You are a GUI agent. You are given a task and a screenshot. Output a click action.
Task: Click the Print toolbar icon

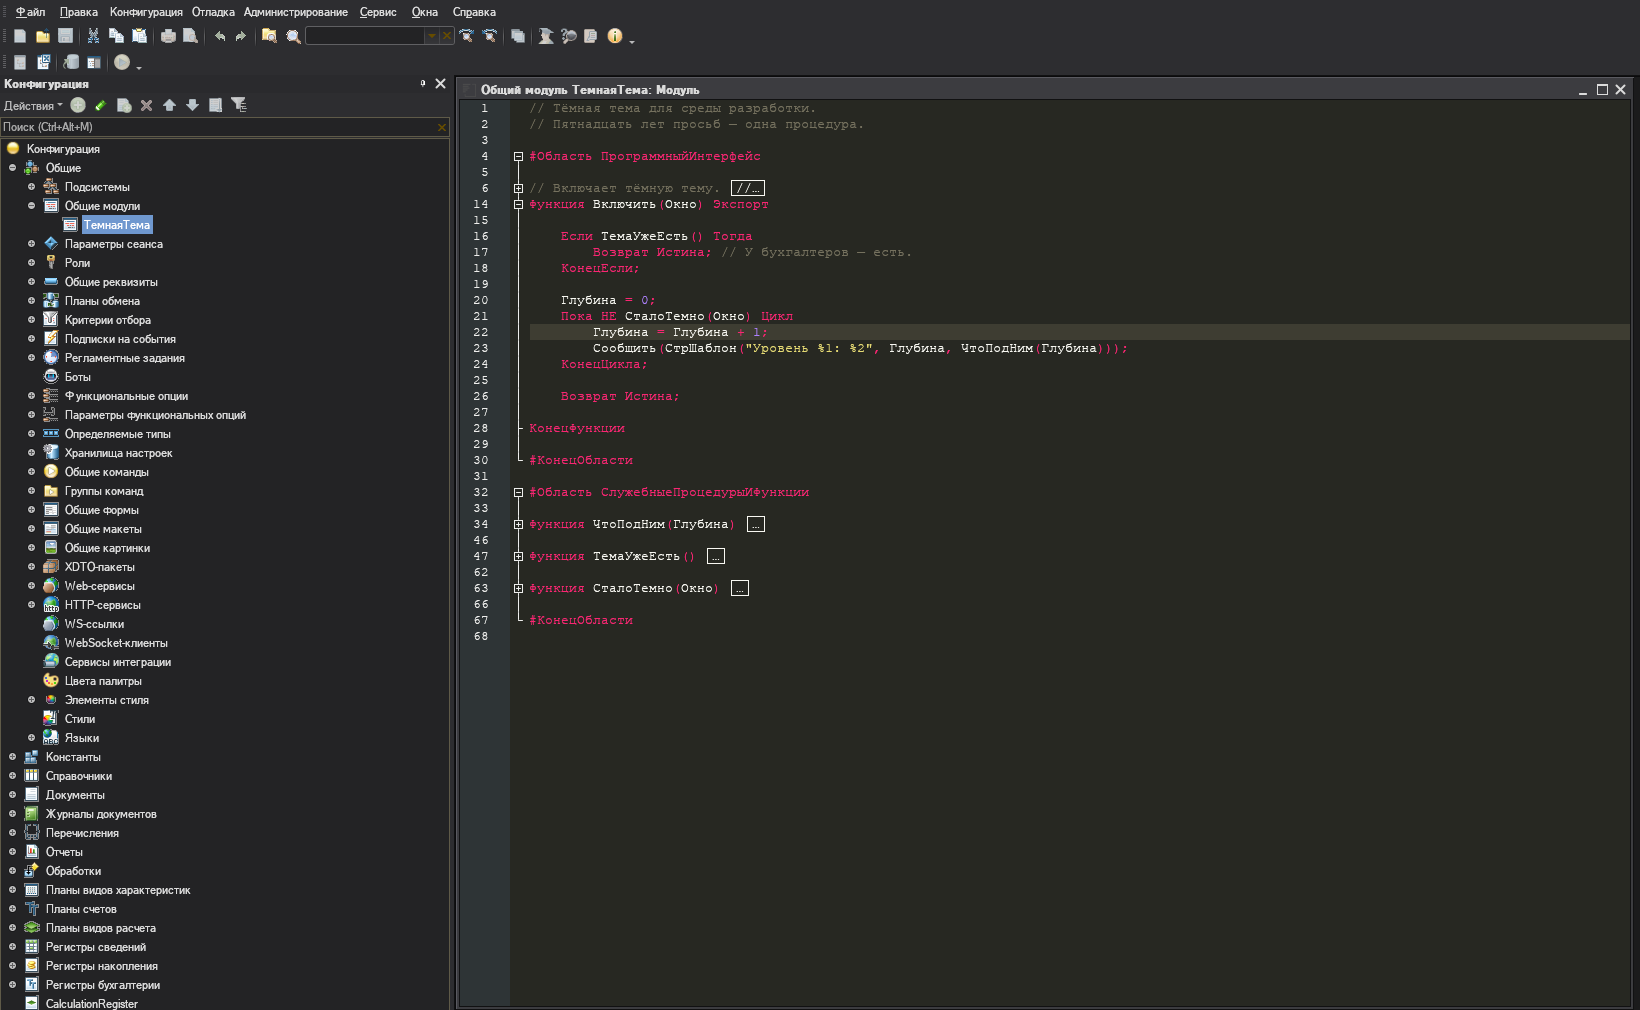(168, 36)
